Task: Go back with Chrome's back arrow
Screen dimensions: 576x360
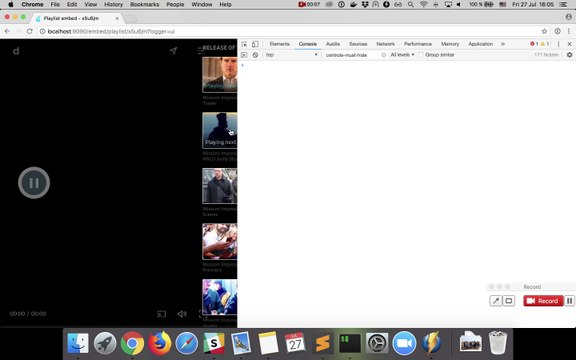Action: click(7, 31)
